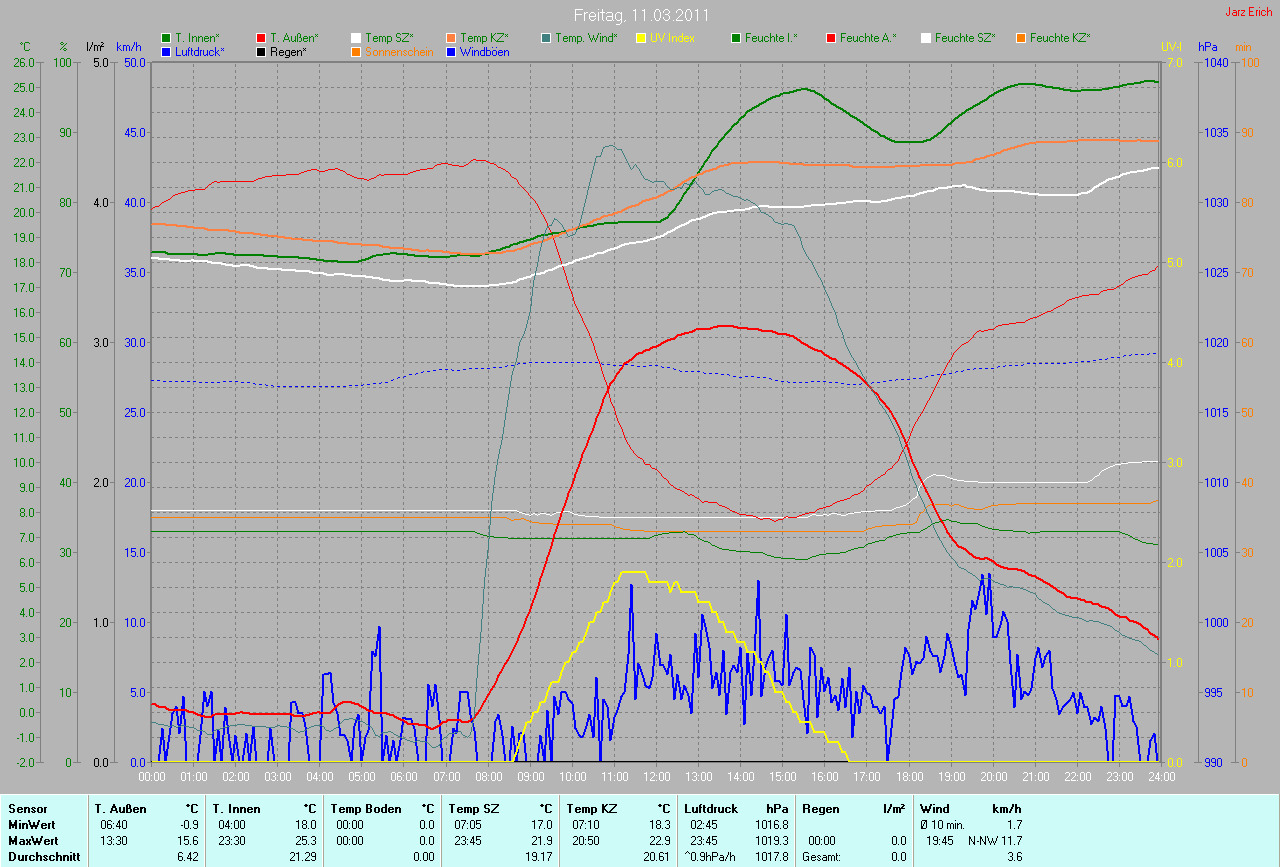Screen dimensions: 1280x867
Task: Click the orange Sonnenschein legend marker
Action: (x=357, y=51)
